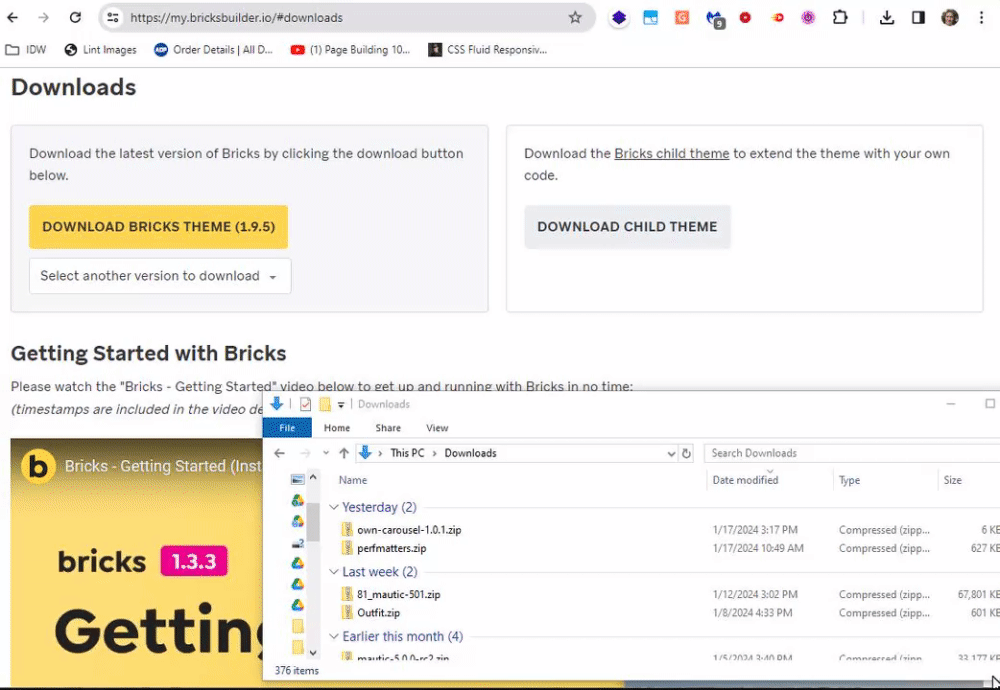Collapse the Earlier this month (4) group
This screenshot has width=1000, height=690.
(334, 636)
